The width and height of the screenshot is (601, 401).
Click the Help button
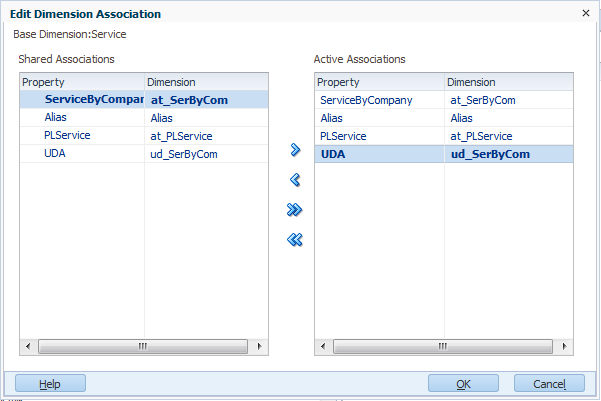click(50, 383)
